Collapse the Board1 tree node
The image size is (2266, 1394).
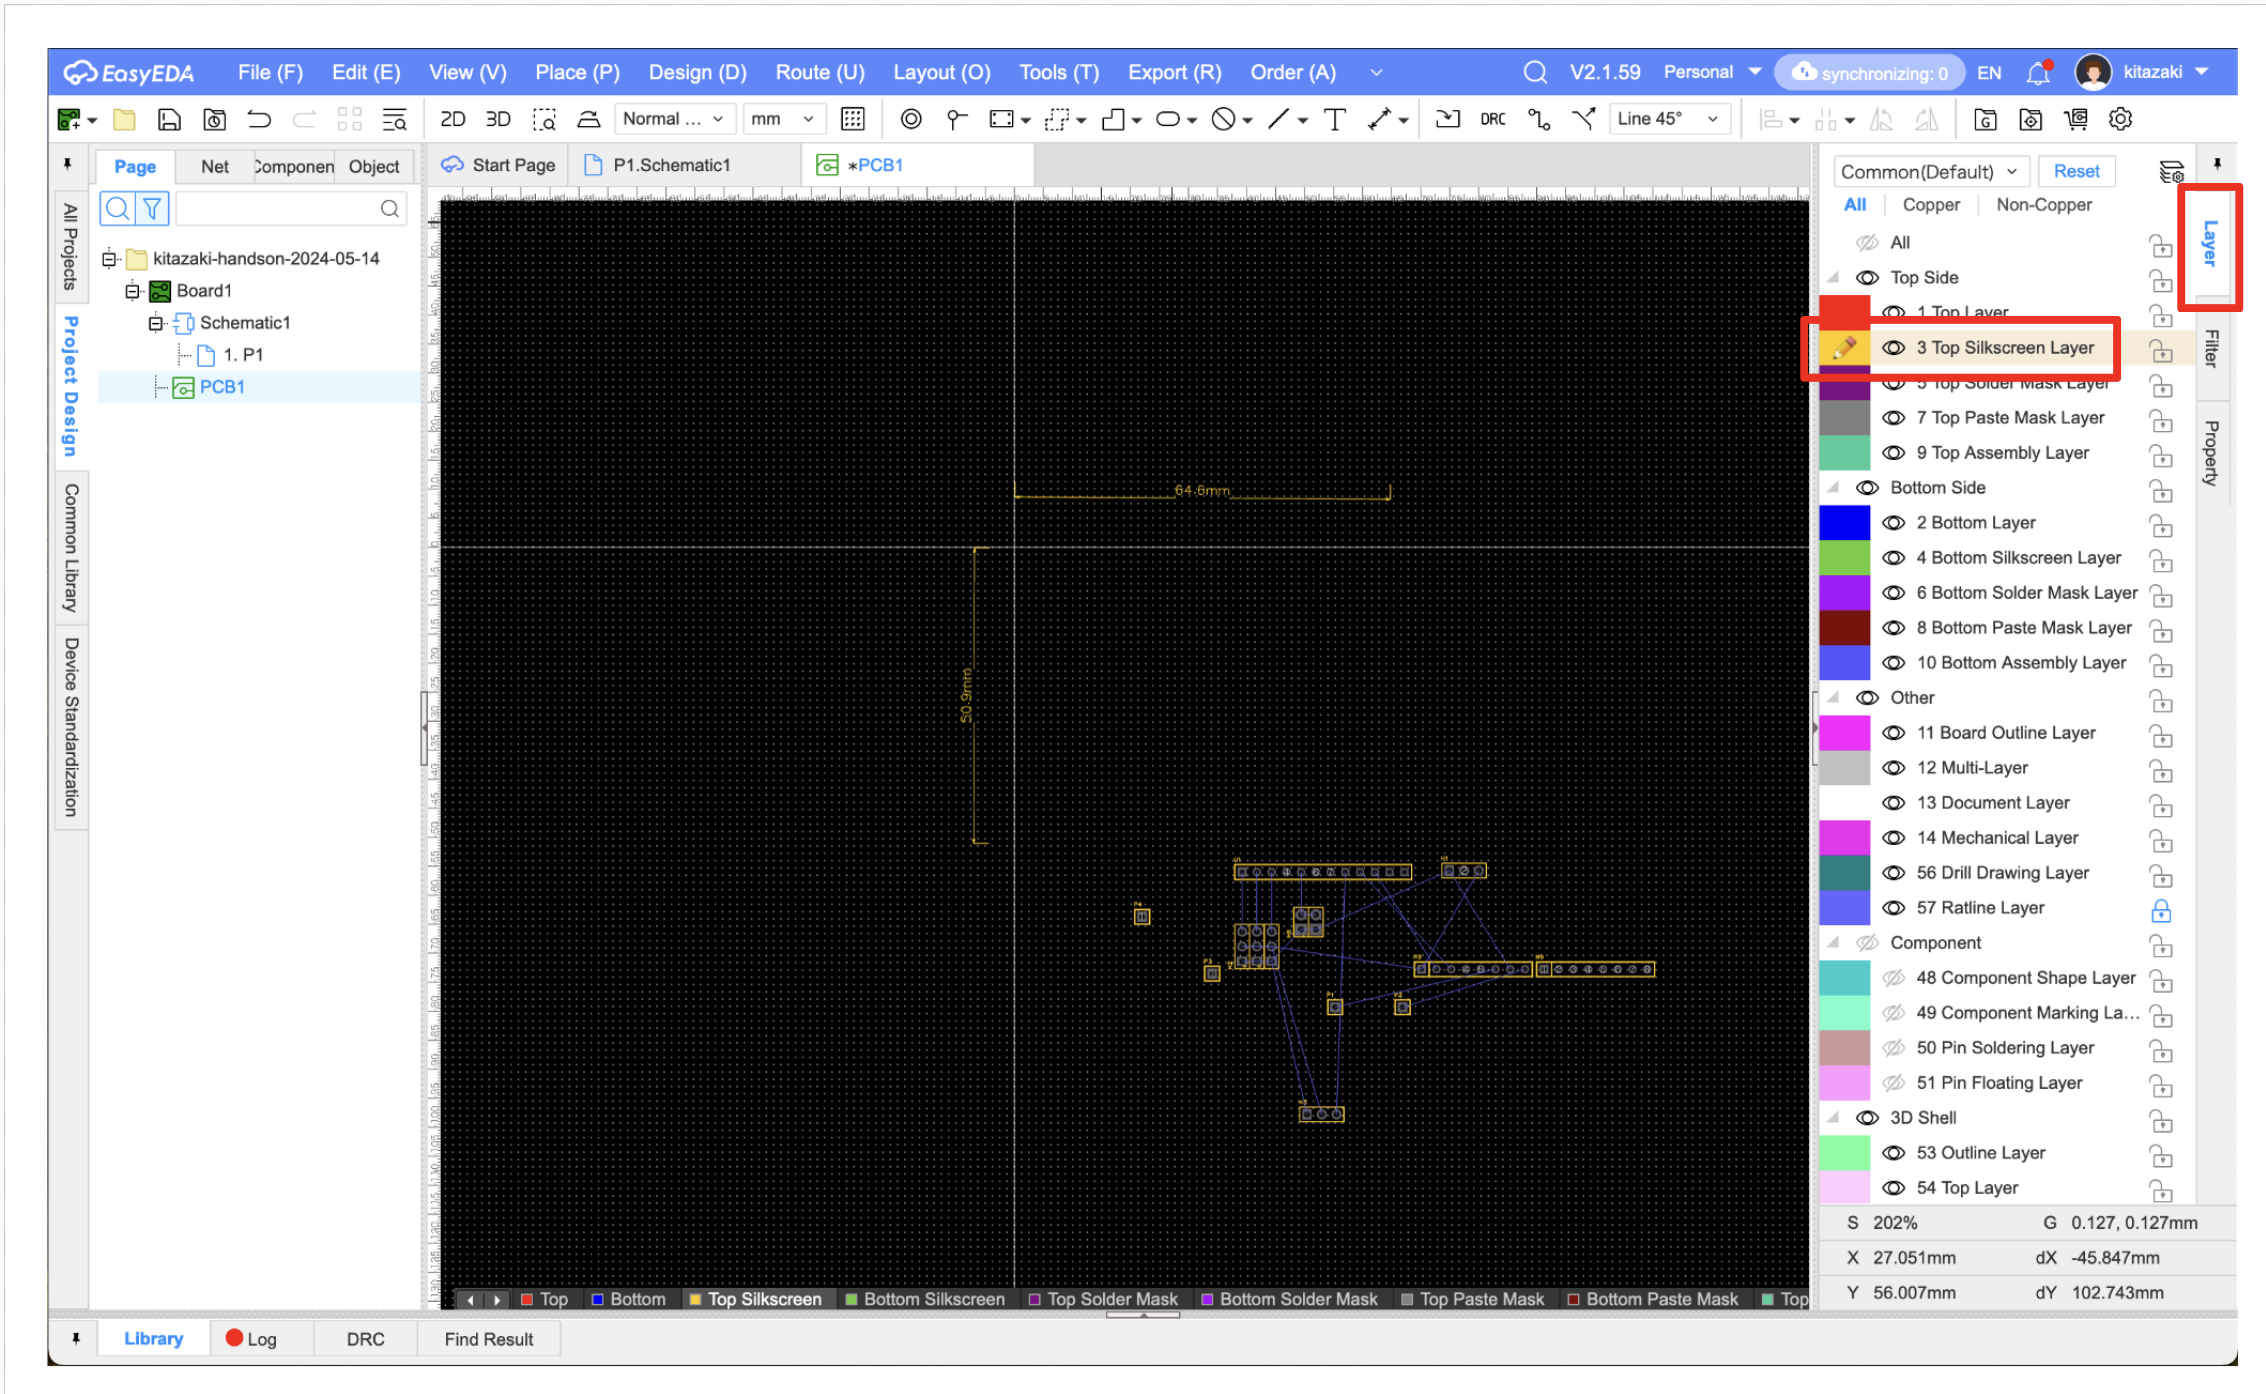(x=132, y=291)
